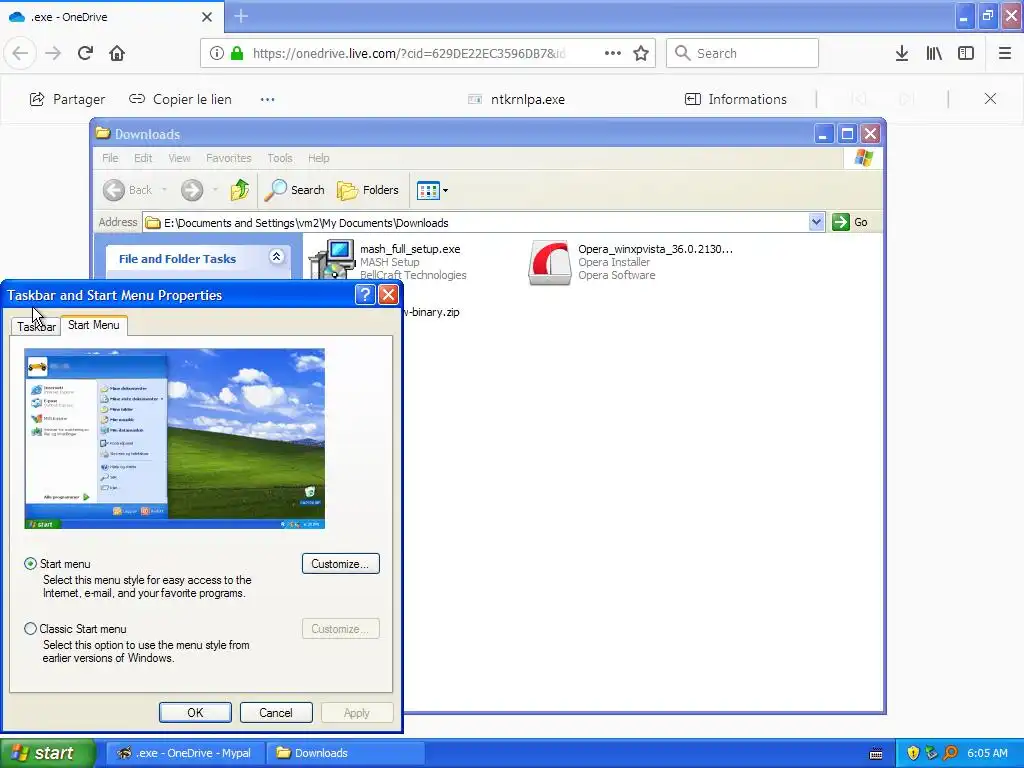Switch to OneDrive - Mypal taskbar button
Image resolution: width=1024 pixels, height=768 pixels.
185,753
